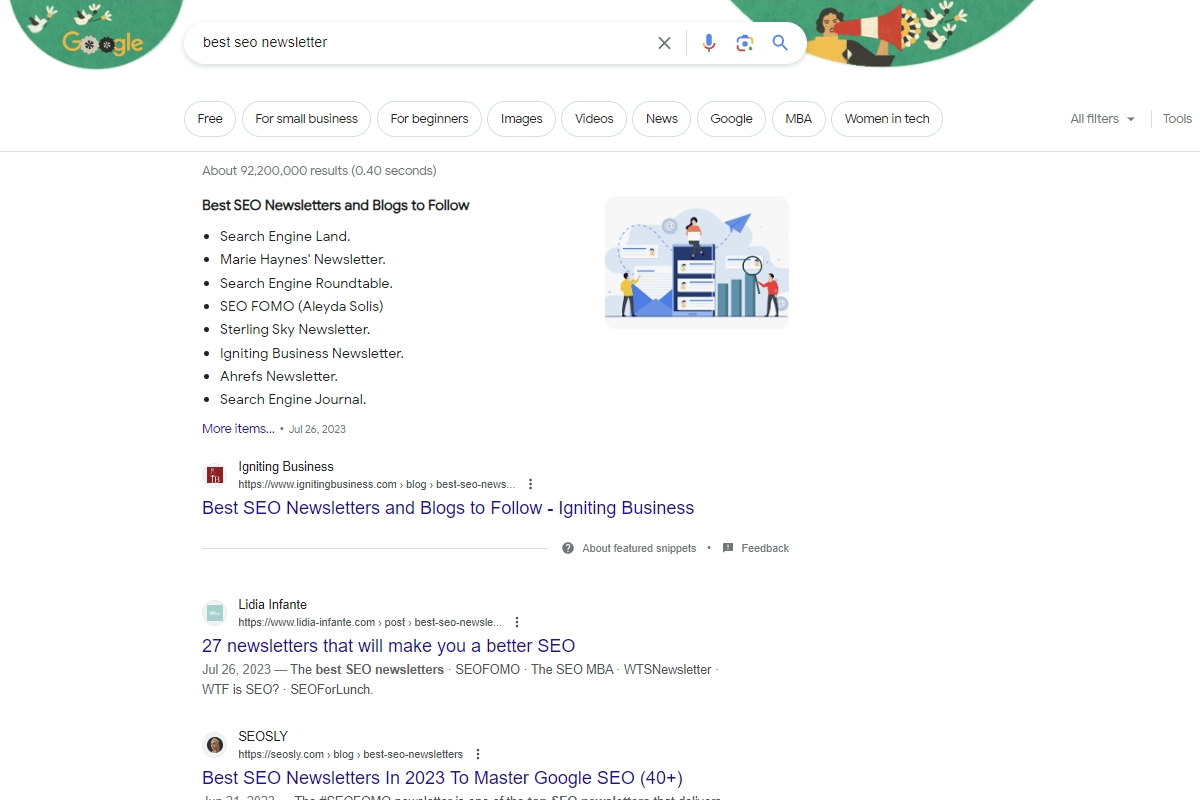Click the magnifying glass search button

point(780,43)
